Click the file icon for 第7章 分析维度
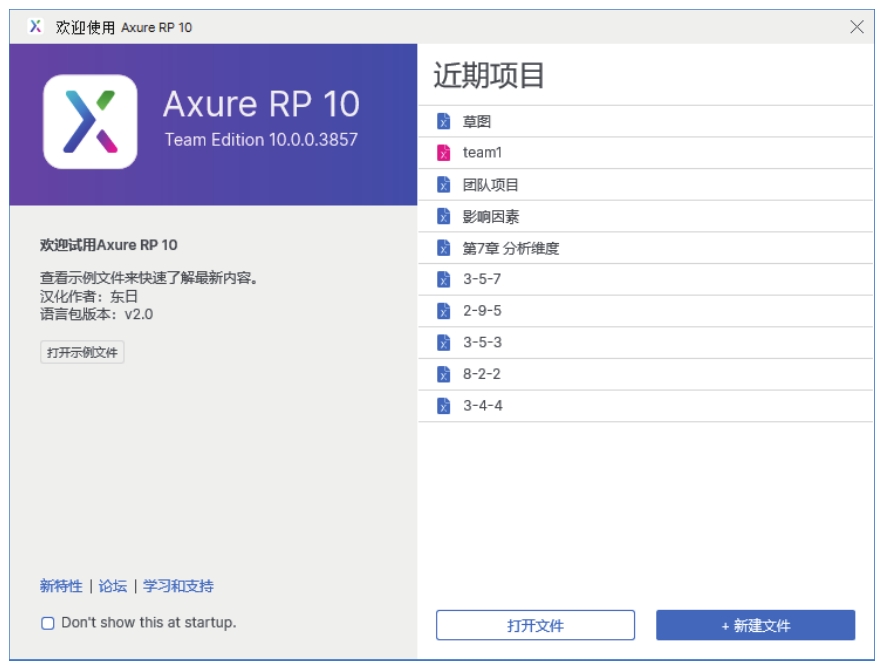 coord(444,248)
